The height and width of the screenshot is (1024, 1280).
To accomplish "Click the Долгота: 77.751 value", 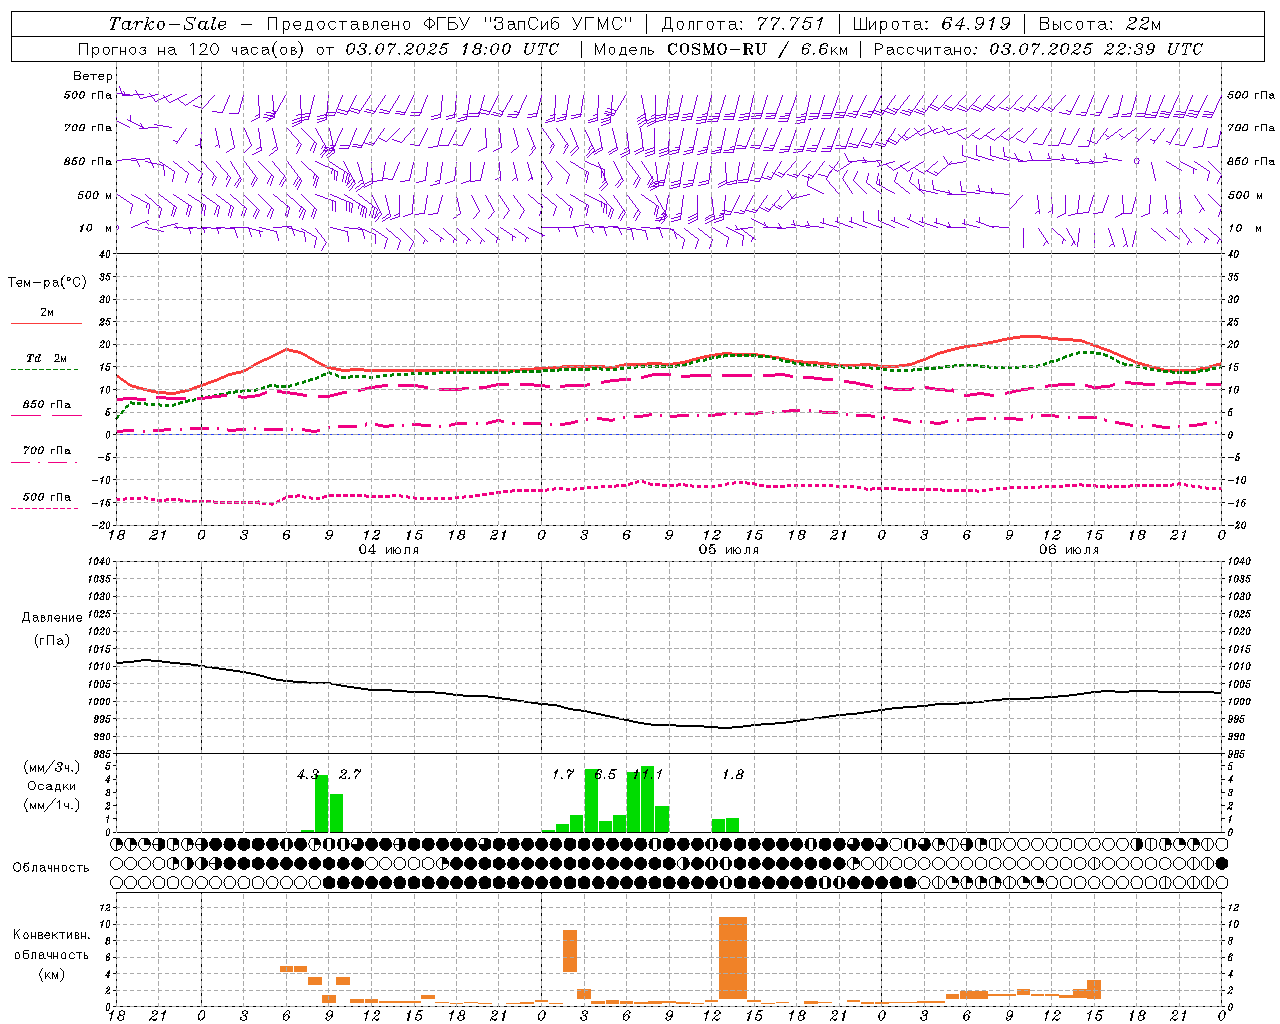I will tap(743, 24).
